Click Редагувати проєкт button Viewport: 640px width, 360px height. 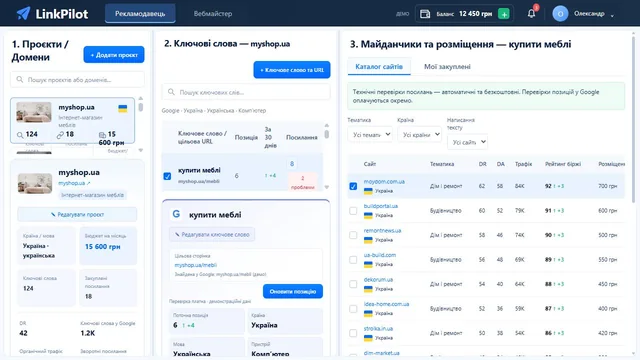coord(77,214)
